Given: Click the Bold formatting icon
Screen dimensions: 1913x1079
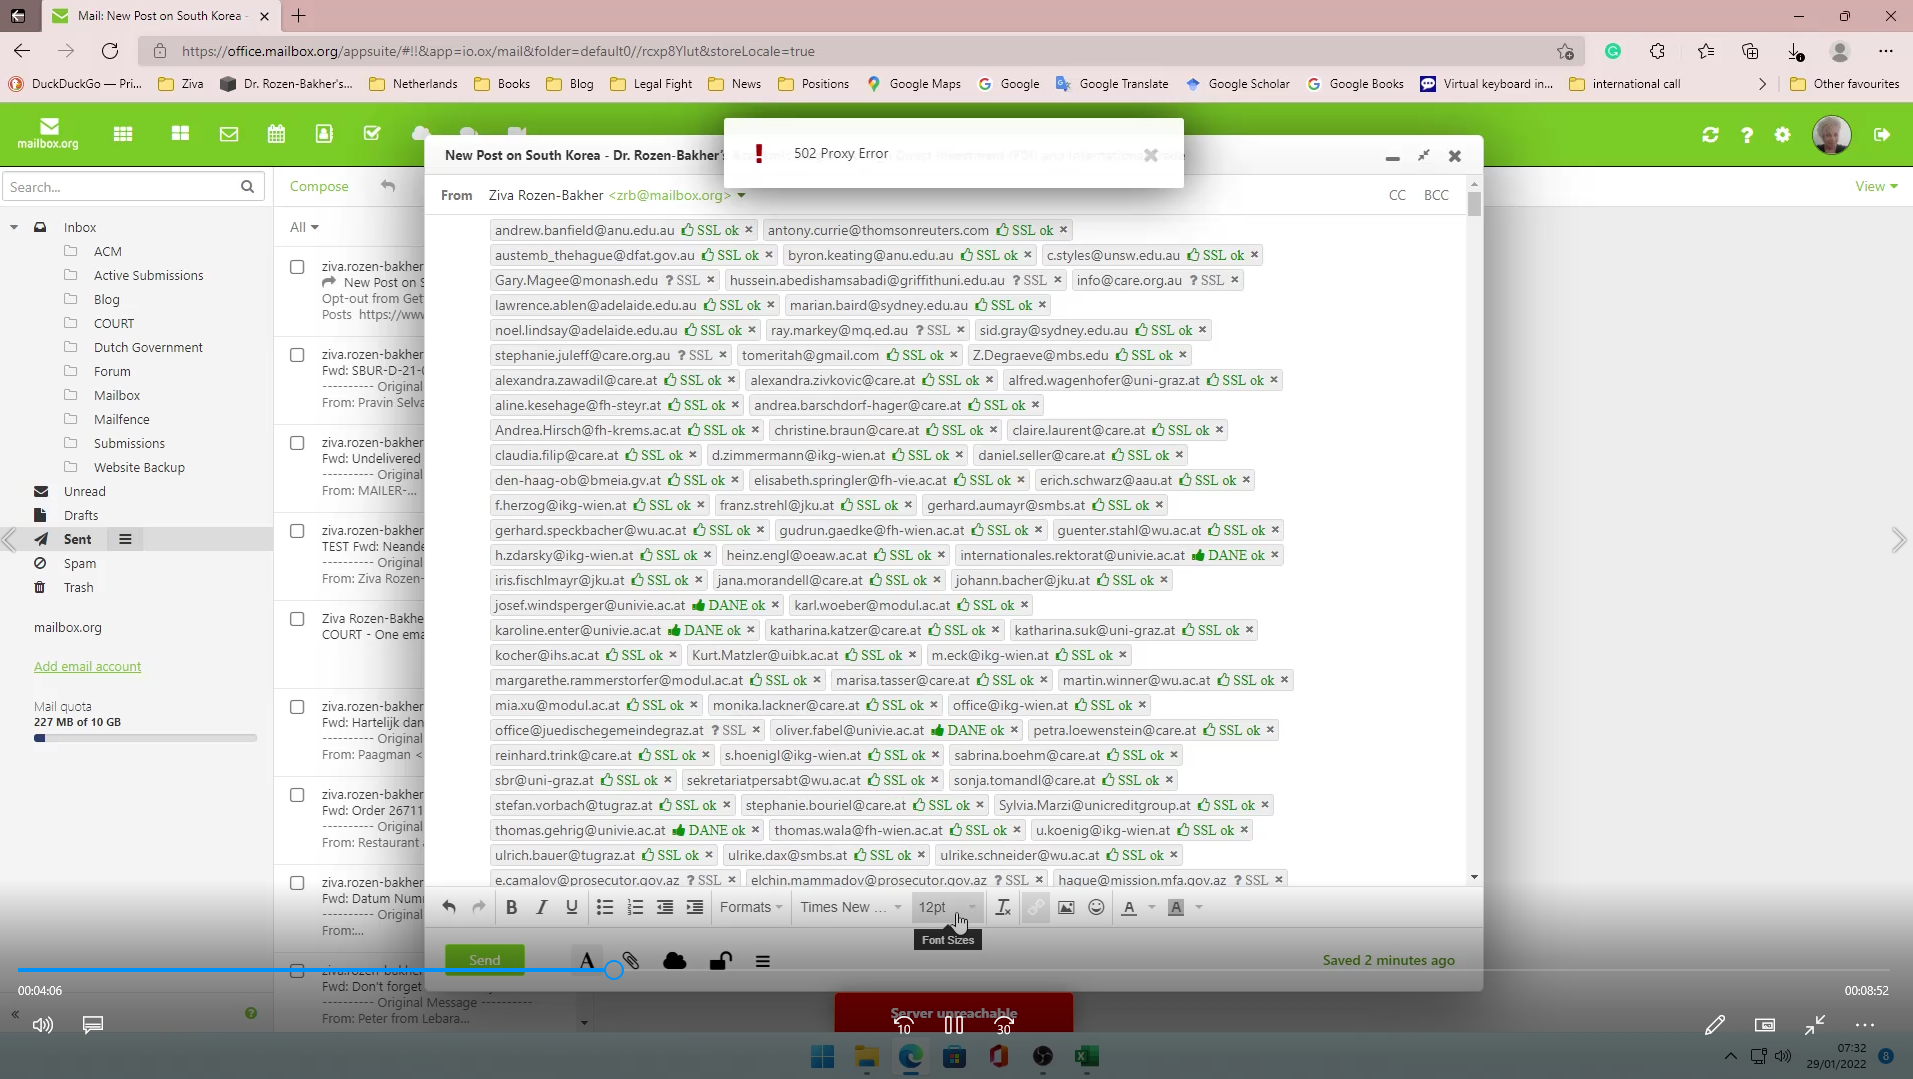Looking at the screenshot, I should pyautogui.click(x=511, y=907).
